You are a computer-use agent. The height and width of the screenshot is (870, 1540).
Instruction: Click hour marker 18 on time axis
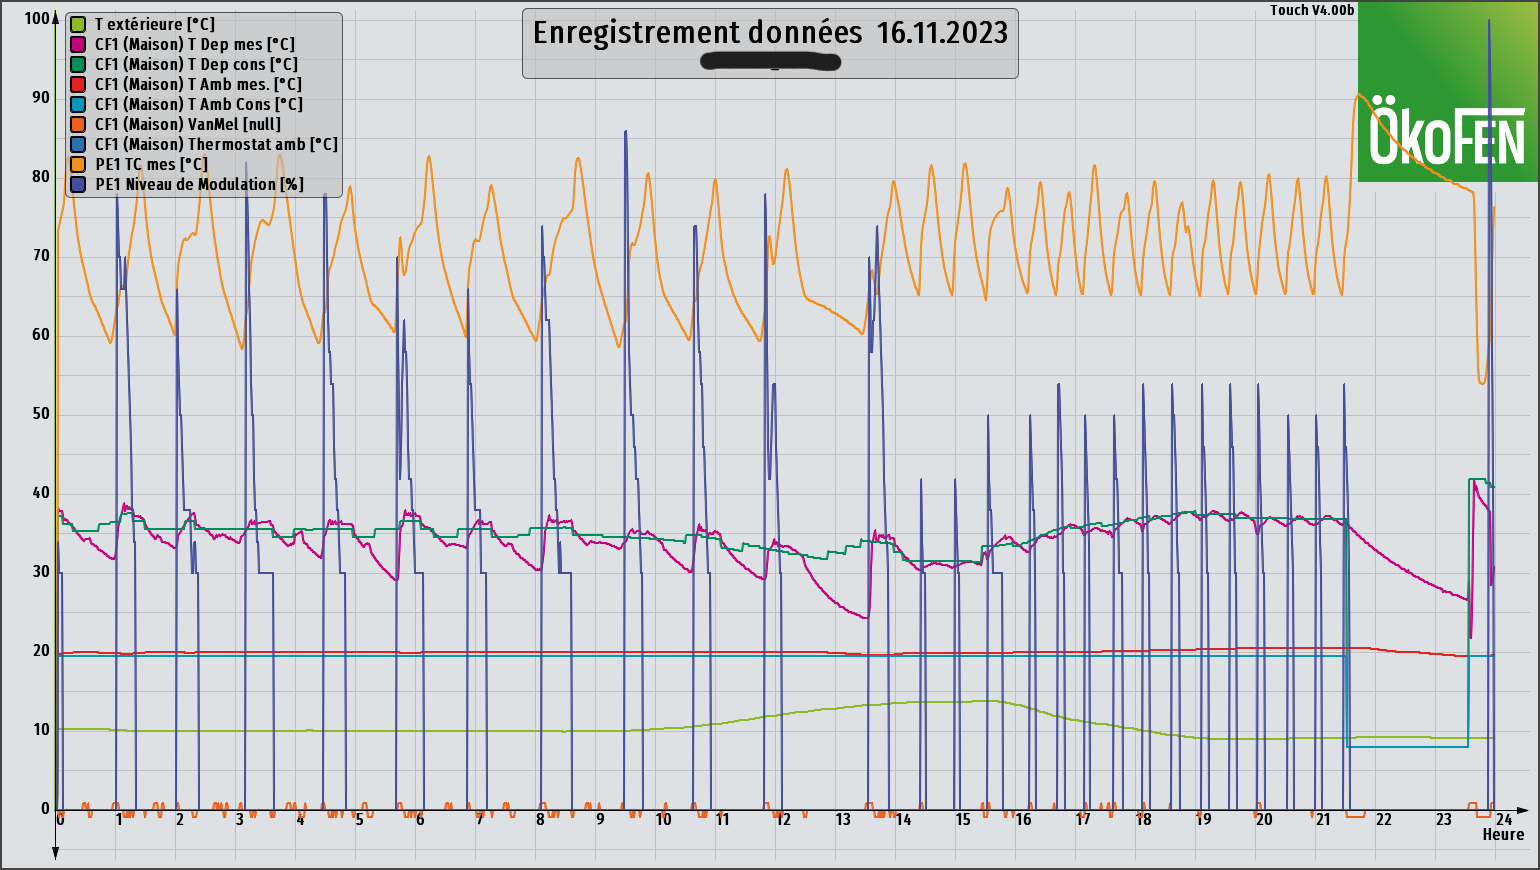pyautogui.click(x=1143, y=819)
